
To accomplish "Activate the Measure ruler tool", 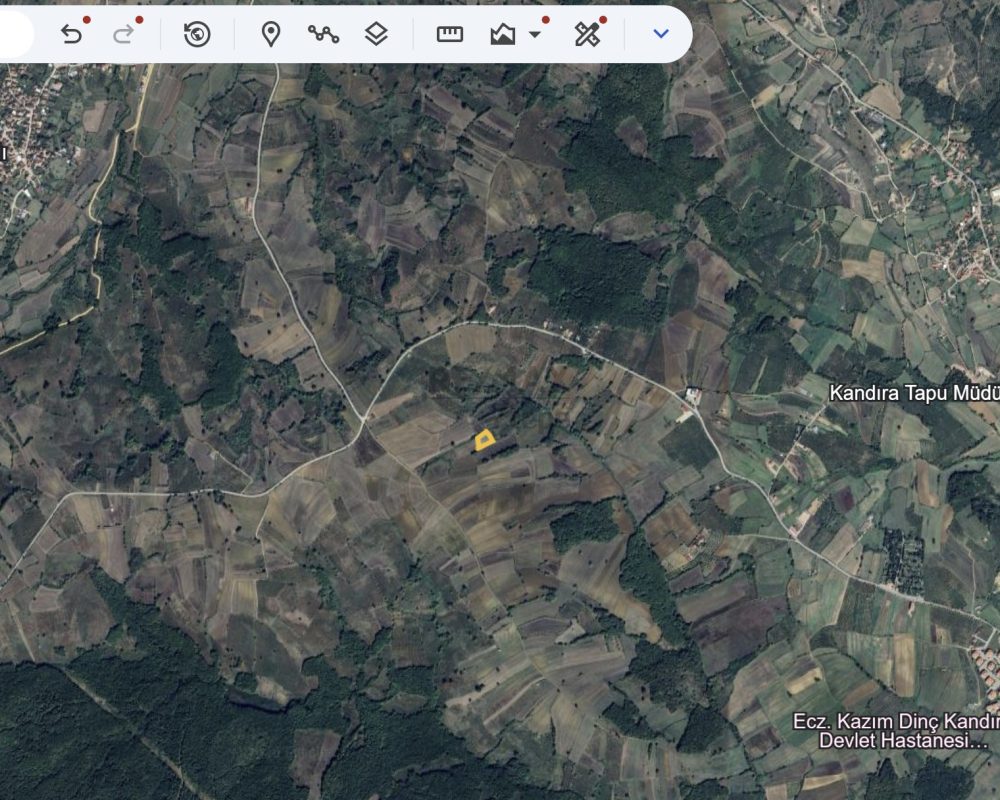I will 450,34.
